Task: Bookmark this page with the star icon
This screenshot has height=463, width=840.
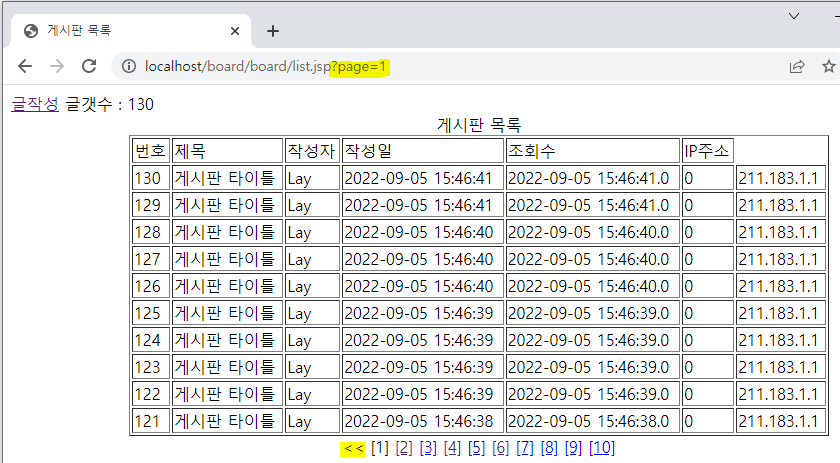Action: coord(829,66)
